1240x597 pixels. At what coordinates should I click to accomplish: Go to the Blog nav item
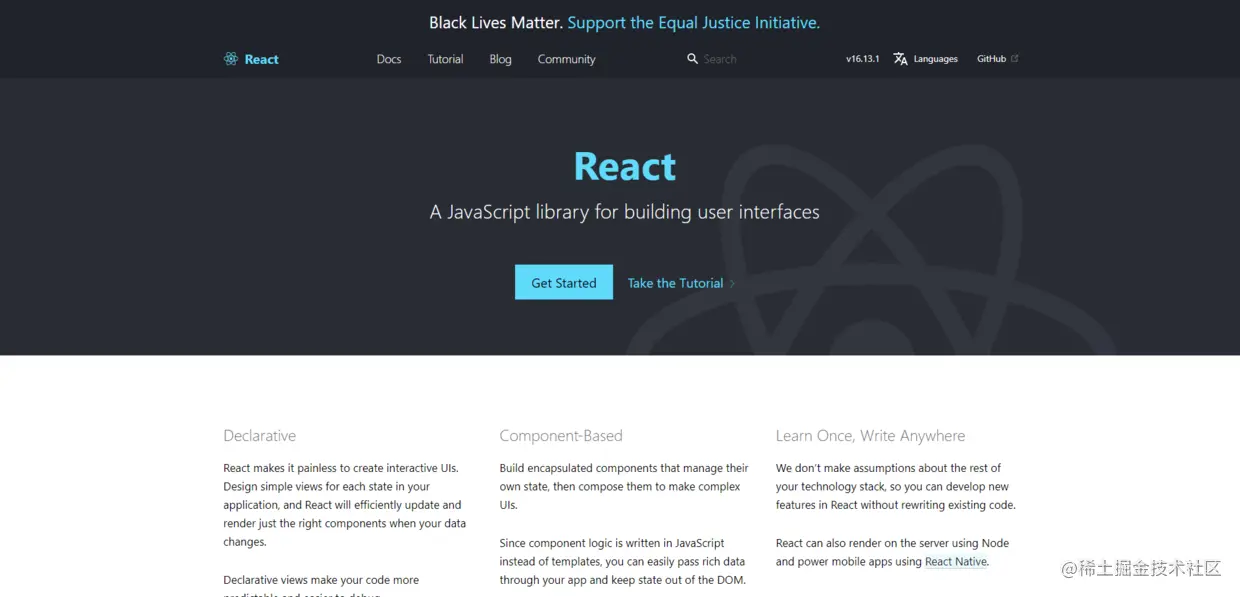pos(500,59)
